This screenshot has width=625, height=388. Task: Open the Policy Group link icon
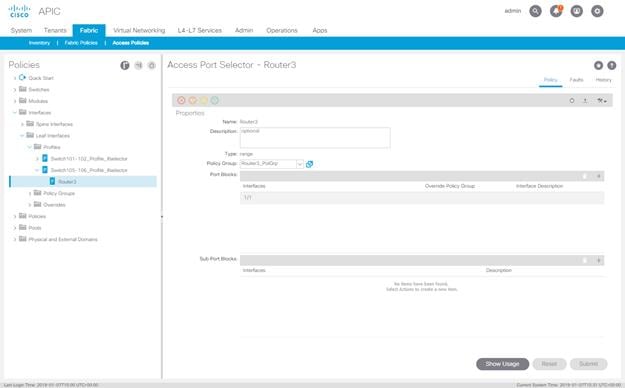[309, 164]
